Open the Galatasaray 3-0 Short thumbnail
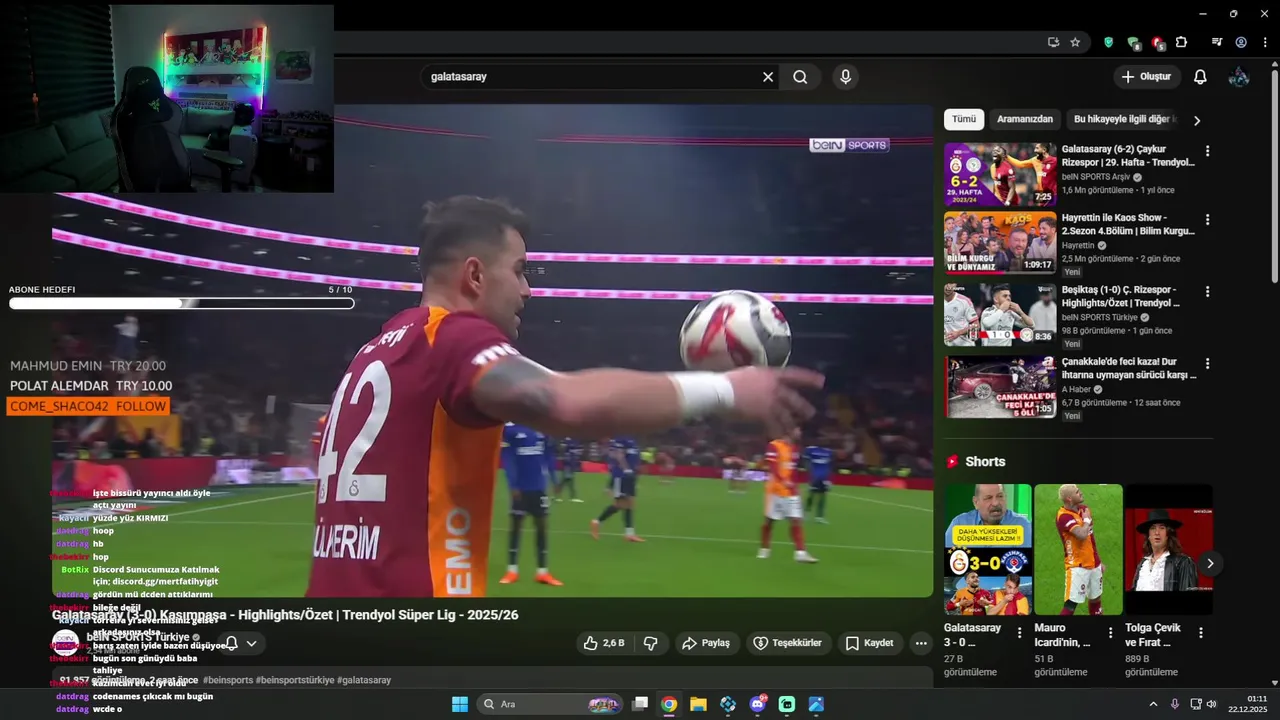This screenshot has width=1280, height=720. pyautogui.click(x=988, y=549)
